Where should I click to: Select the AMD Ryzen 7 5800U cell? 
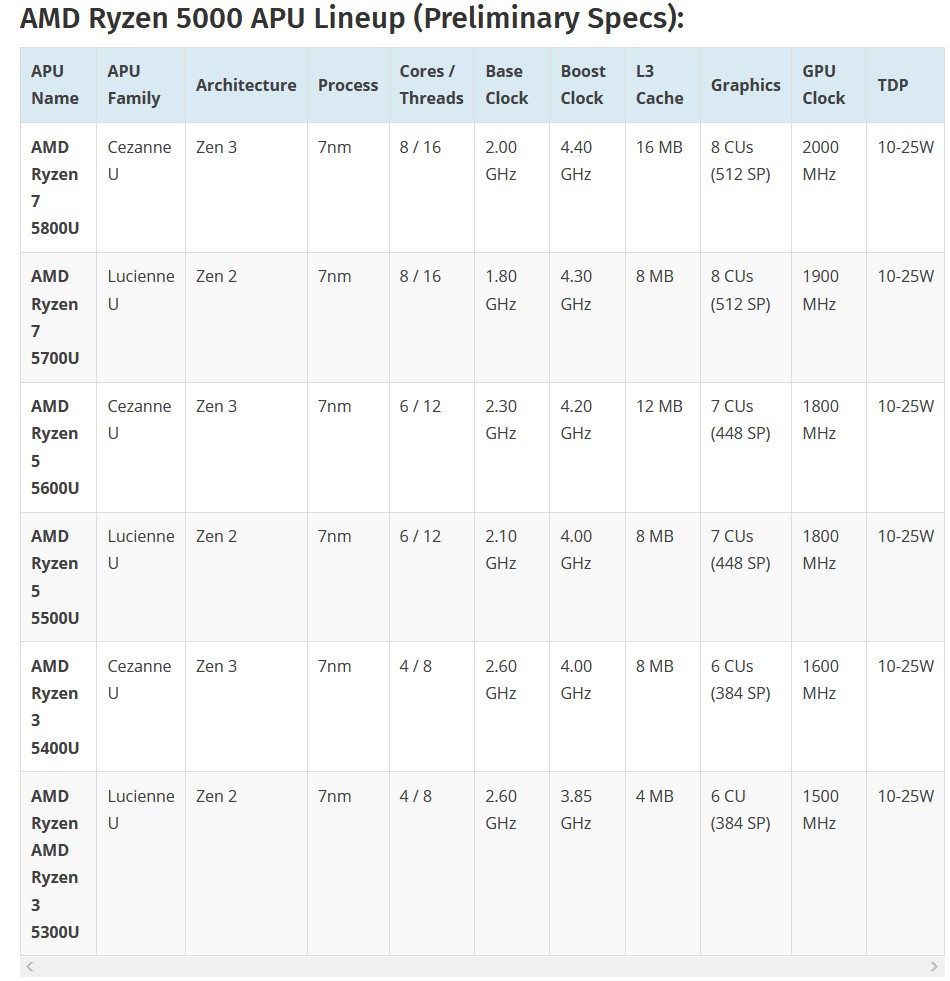[x=58, y=188]
